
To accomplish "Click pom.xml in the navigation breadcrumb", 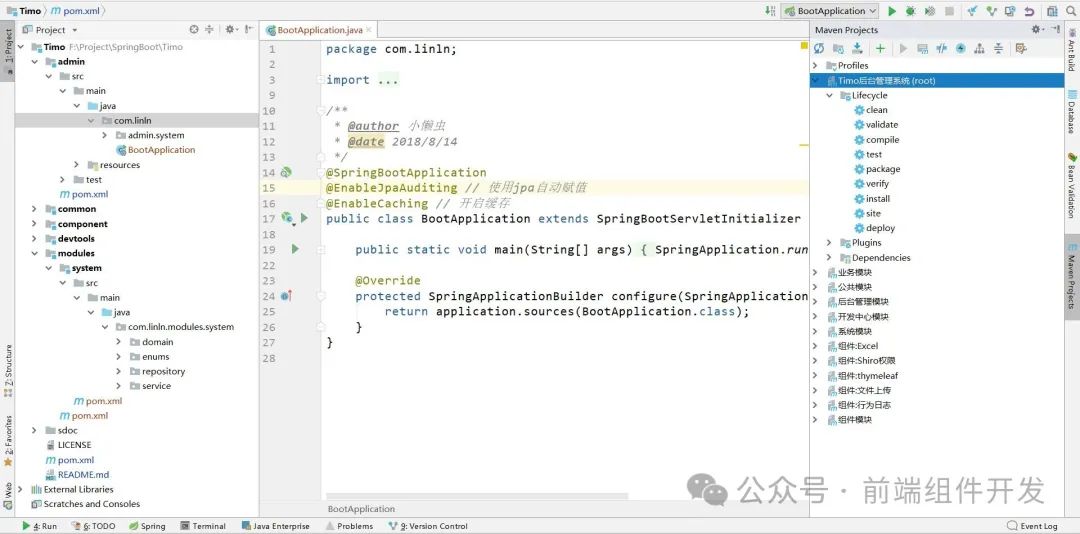I will pyautogui.click(x=76, y=11).
